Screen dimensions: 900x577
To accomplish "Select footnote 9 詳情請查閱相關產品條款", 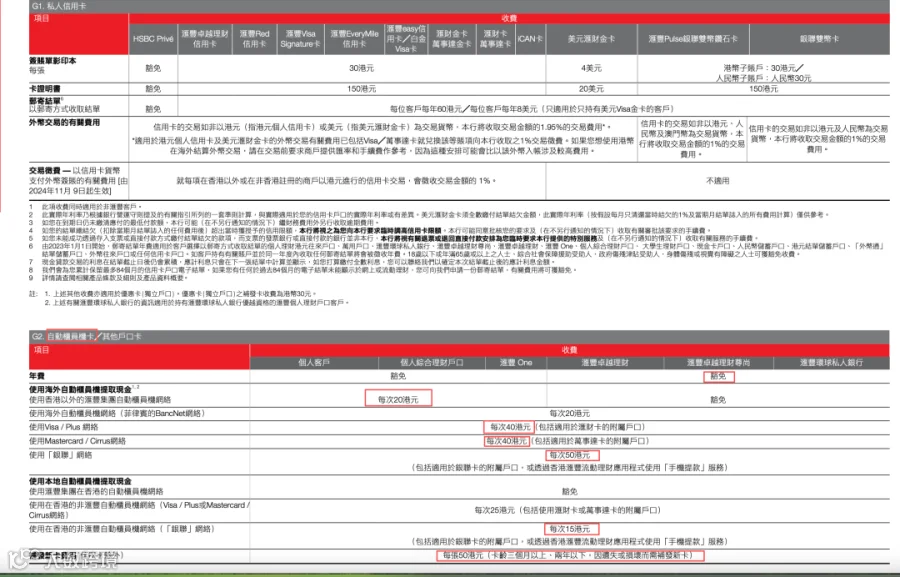I will tap(109, 278).
